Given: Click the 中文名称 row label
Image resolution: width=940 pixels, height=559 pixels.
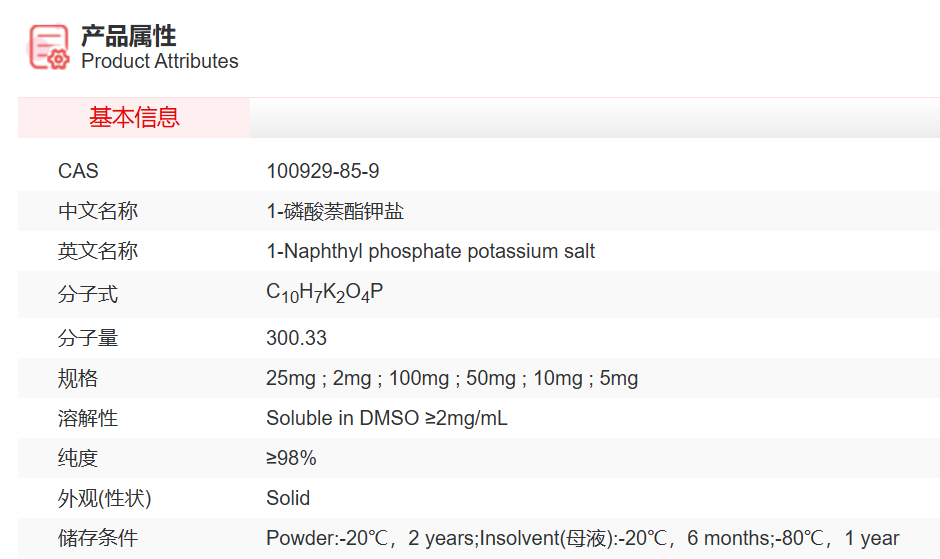Looking at the screenshot, I should [98, 211].
